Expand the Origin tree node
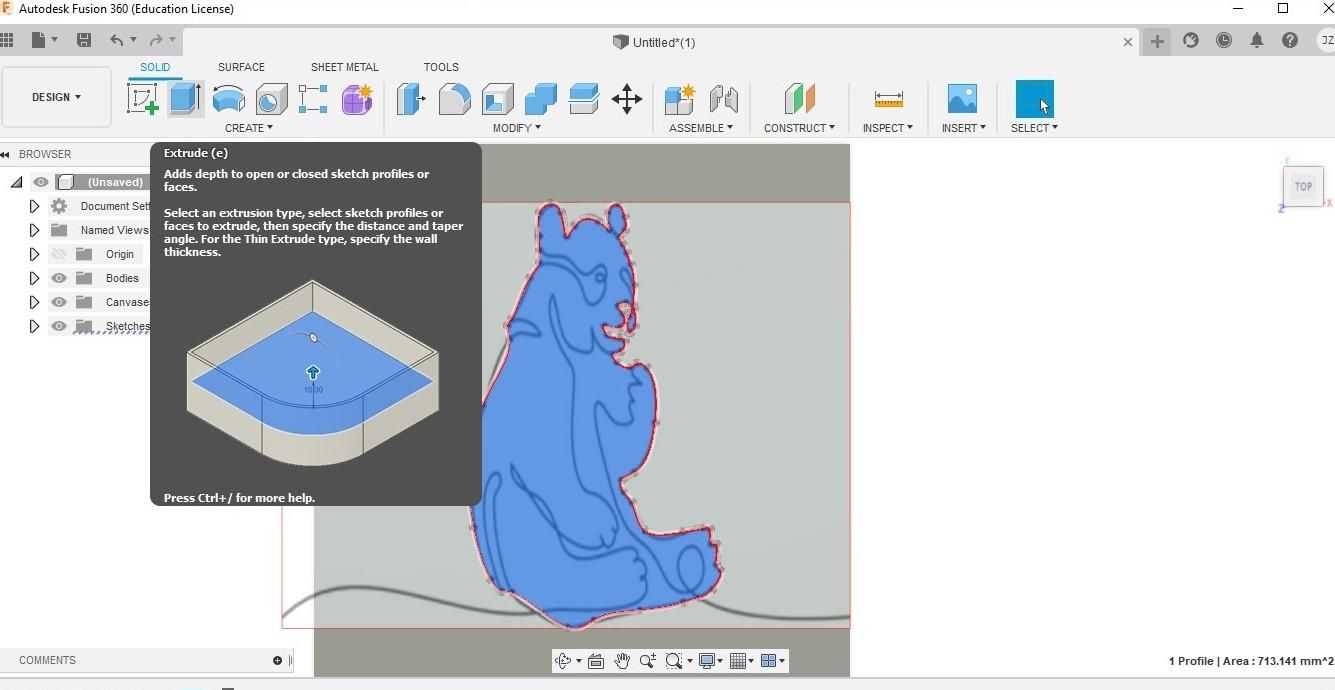Screen dimensions: 1335x690 tap(34, 254)
